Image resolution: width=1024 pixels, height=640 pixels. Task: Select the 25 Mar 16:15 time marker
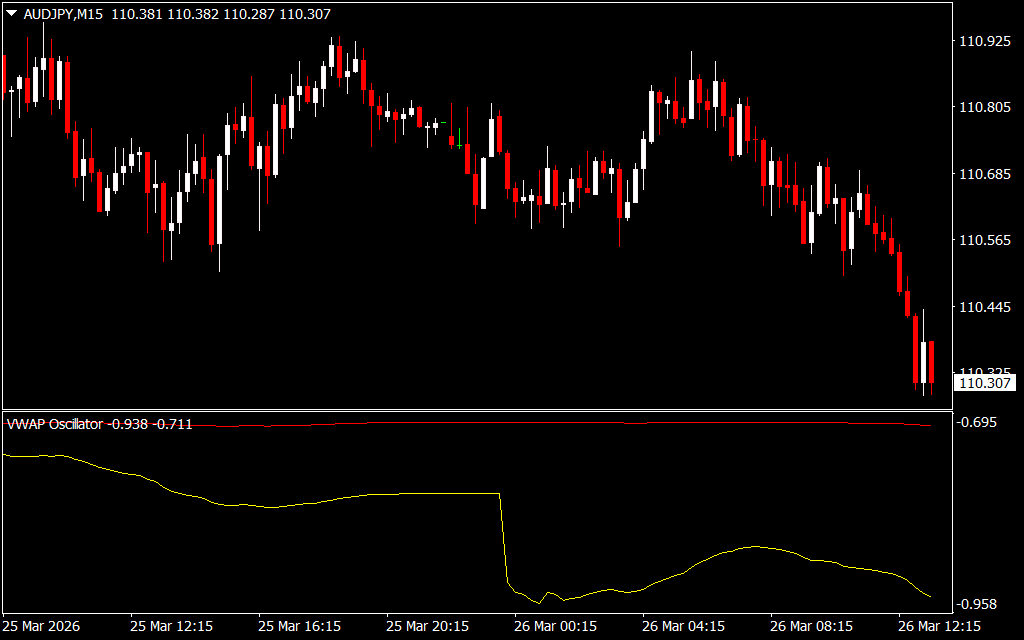pyautogui.click(x=299, y=626)
